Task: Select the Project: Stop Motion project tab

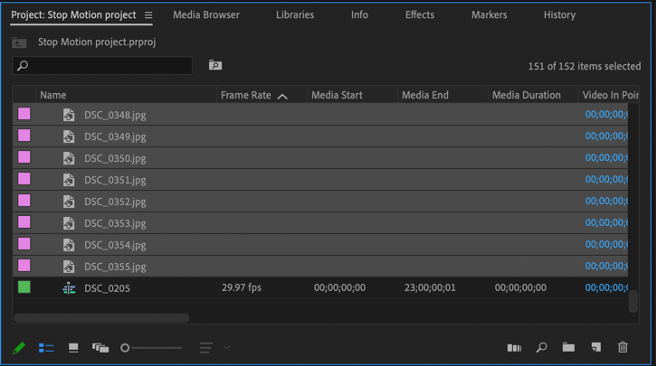Action: pos(74,15)
